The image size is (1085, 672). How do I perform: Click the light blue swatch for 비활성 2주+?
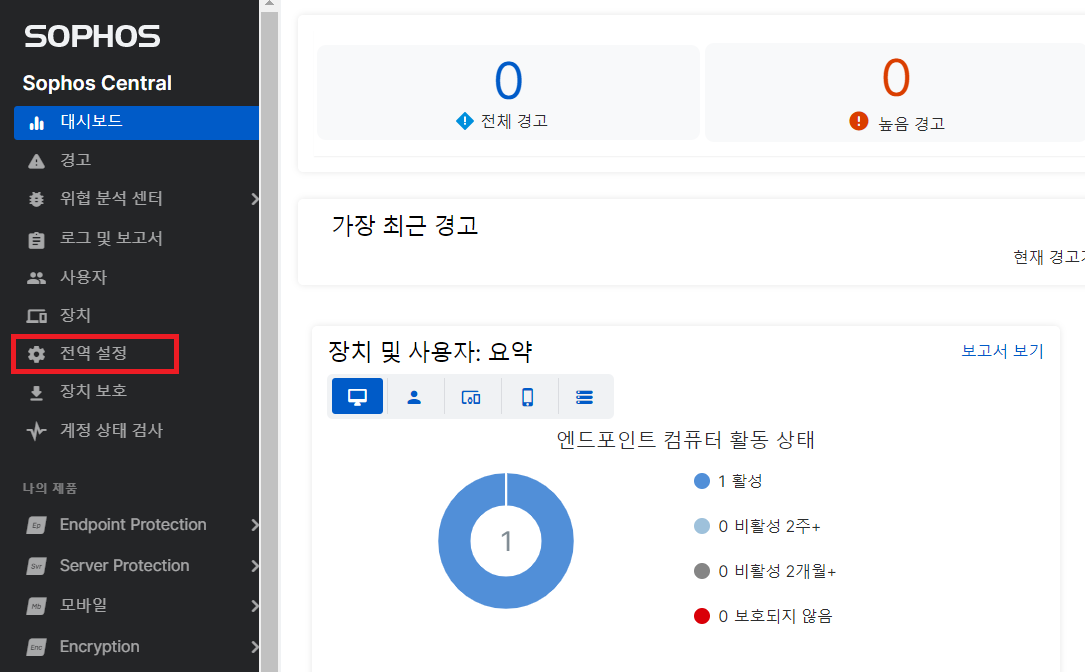(702, 526)
